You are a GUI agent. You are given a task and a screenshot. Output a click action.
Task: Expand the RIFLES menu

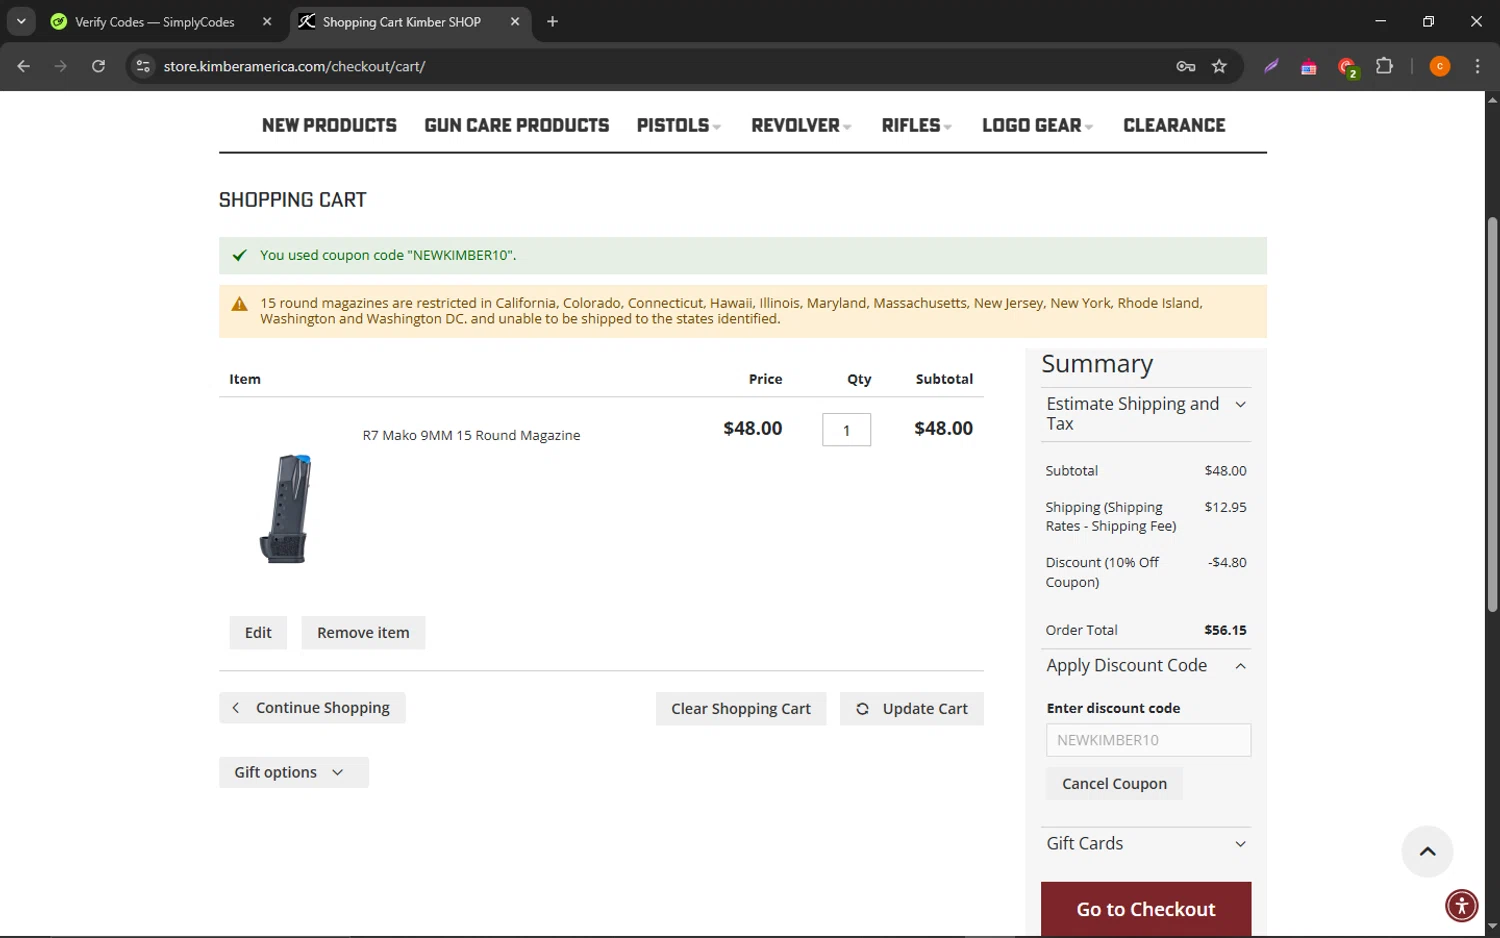click(x=916, y=125)
